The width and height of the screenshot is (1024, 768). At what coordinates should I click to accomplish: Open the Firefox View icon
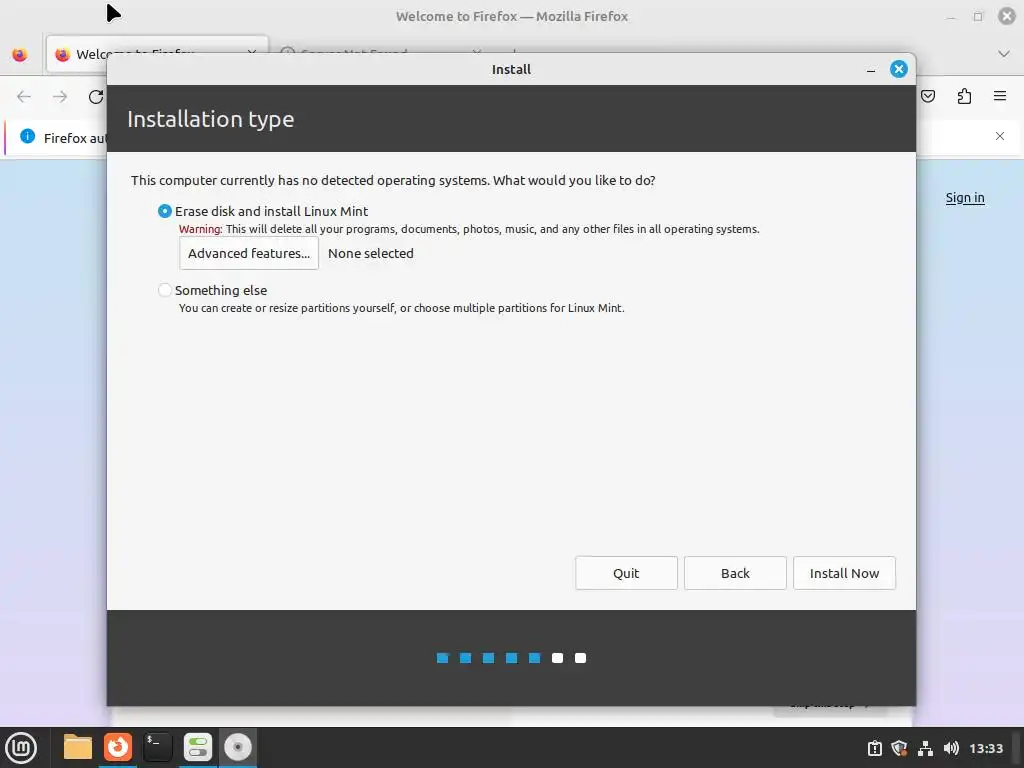pyautogui.click(x=20, y=54)
